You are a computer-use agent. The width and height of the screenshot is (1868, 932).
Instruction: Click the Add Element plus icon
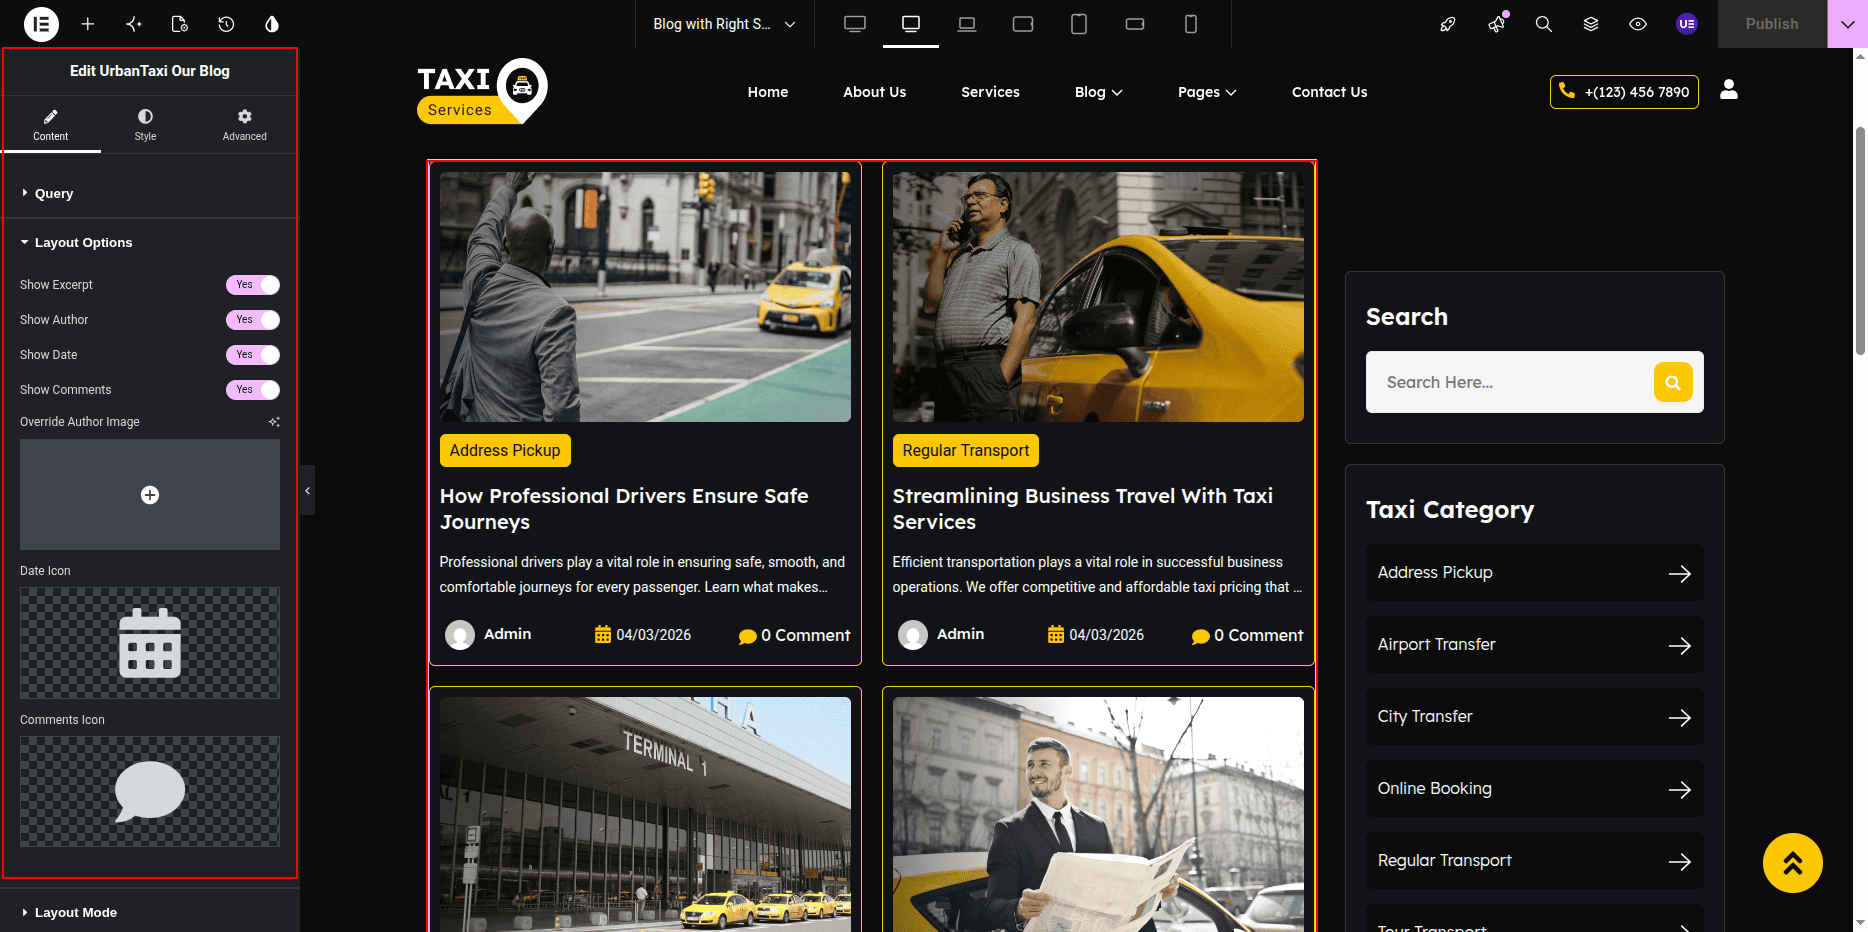tap(88, 24)
